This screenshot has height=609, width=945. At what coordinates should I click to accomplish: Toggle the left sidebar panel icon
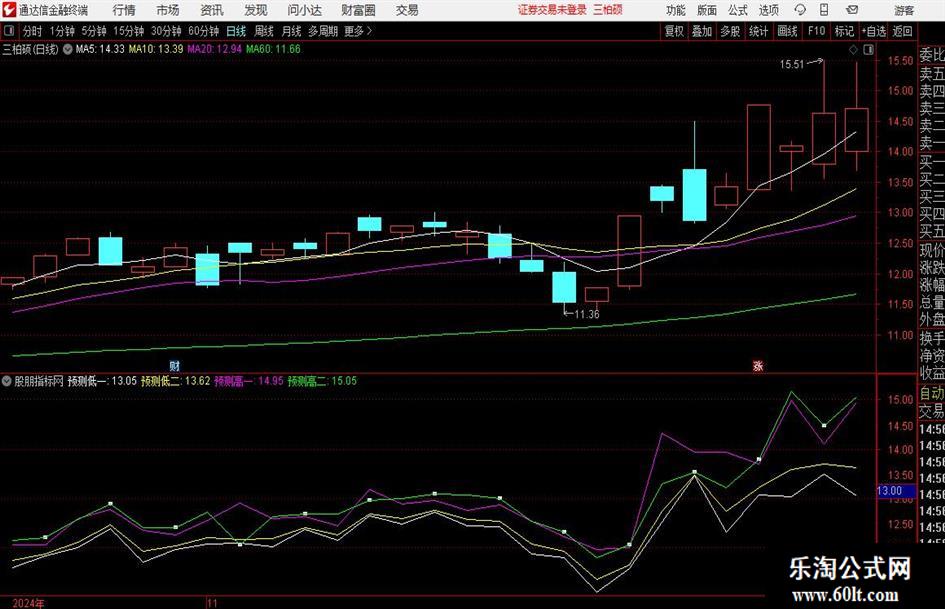[9, 31]
